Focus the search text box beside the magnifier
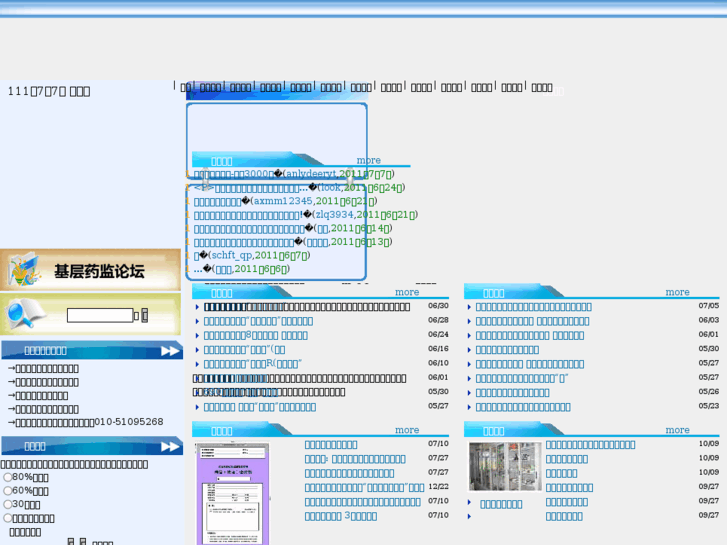727x545 pixels. (100, 315)
